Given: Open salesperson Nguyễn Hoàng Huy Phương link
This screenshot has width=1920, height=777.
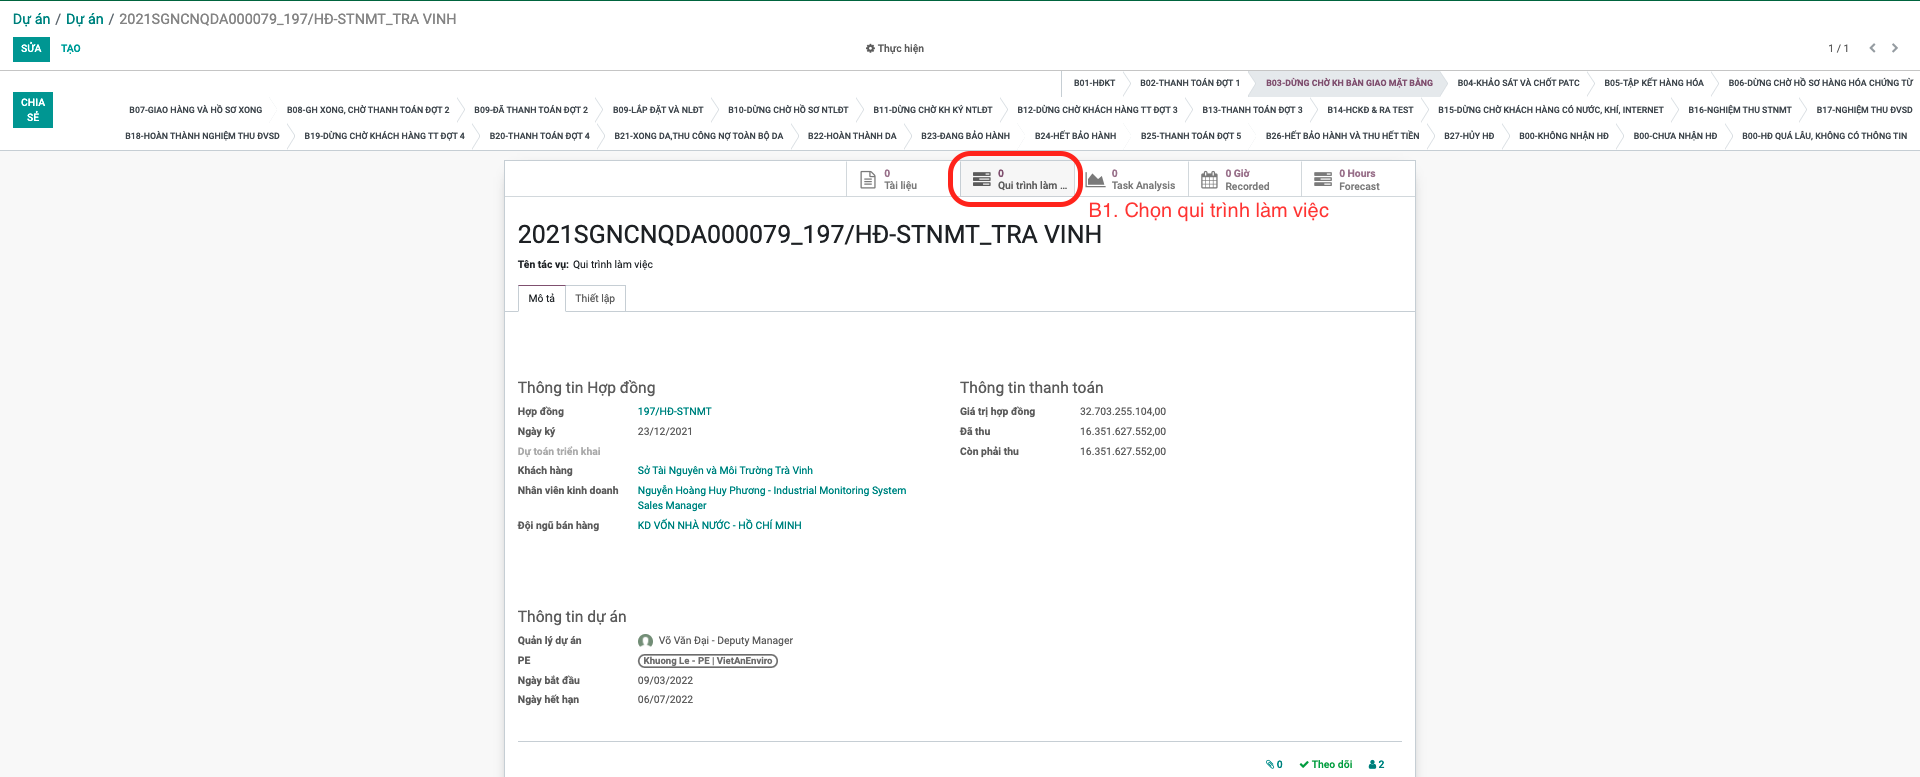Looking at the screenshot, I should point(772,498).
